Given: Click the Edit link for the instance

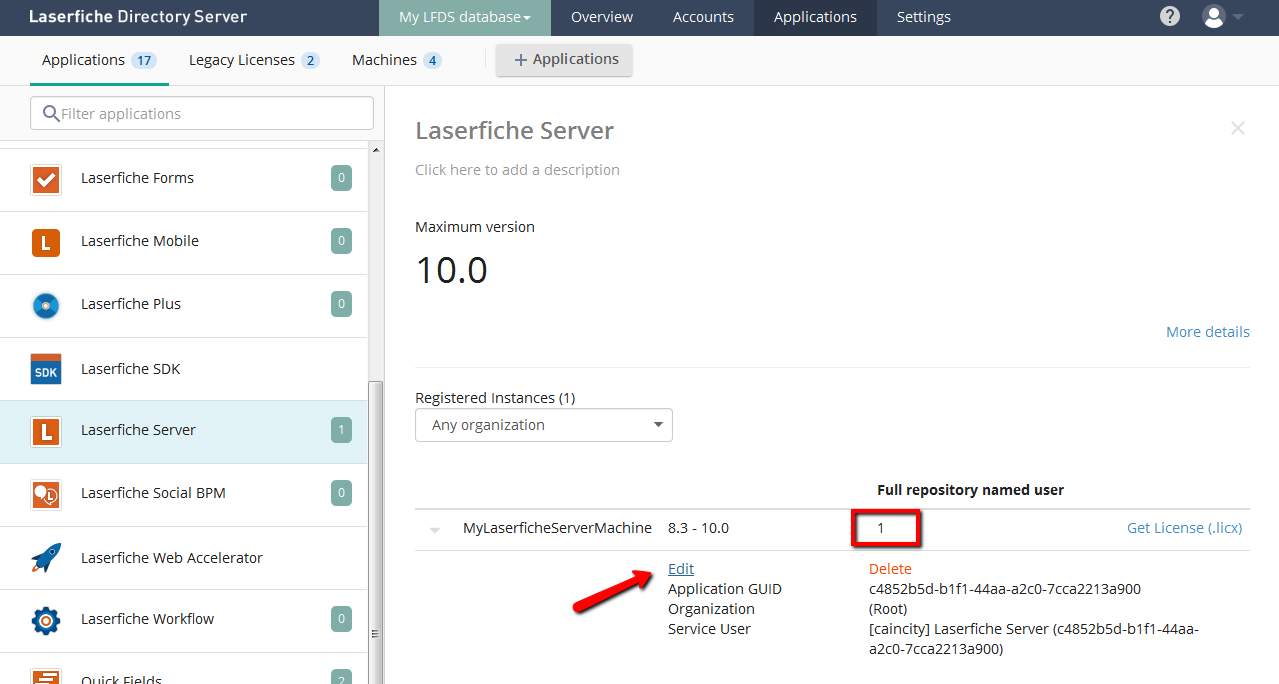Looking at the screenshot, I should [681, 569].
